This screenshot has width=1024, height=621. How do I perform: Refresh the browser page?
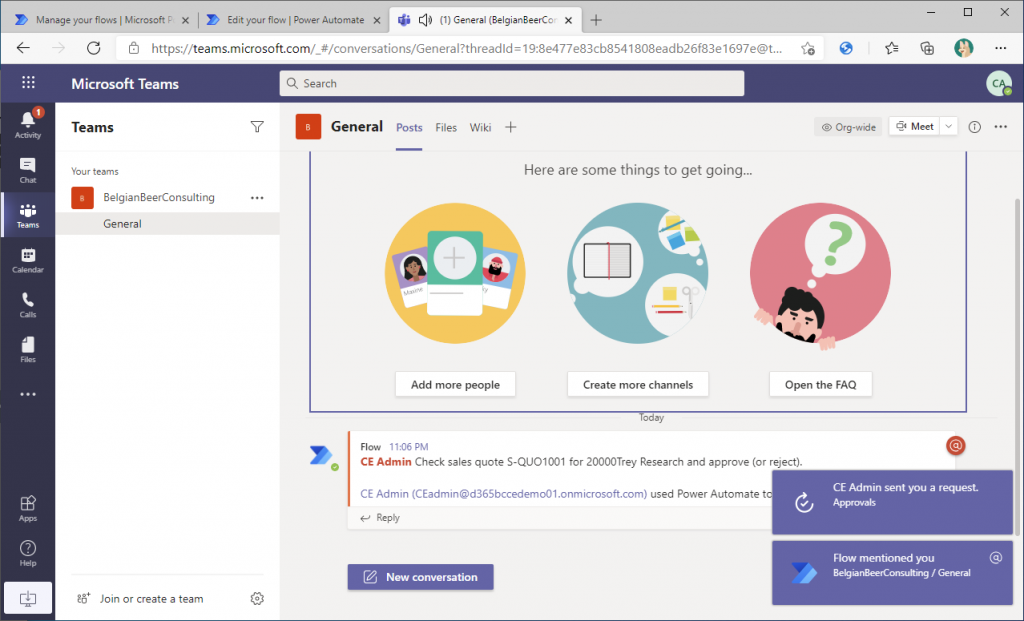pyautogui.click(x=93, y=48)
